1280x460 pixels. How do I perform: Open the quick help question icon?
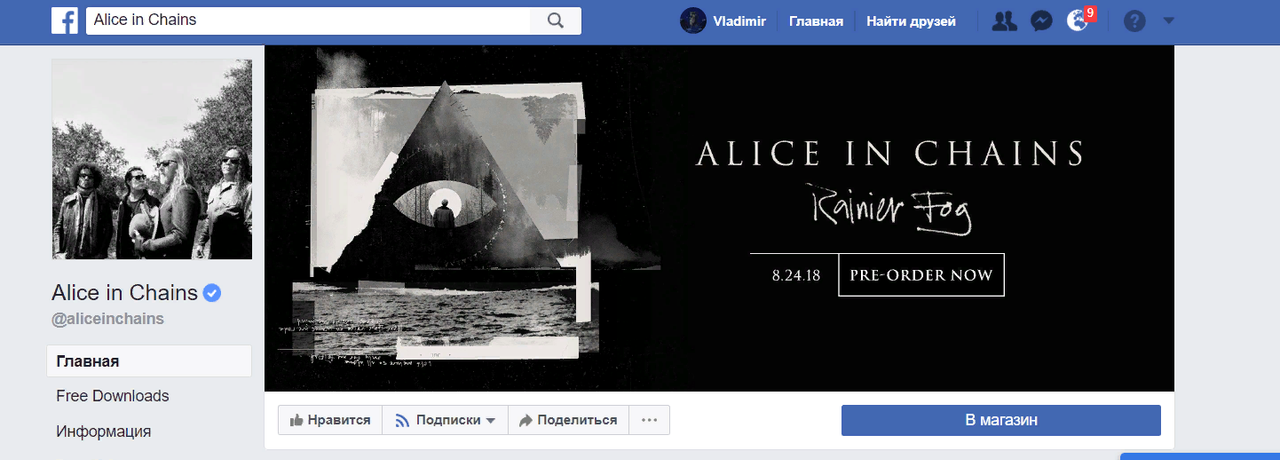[1134, 21]
